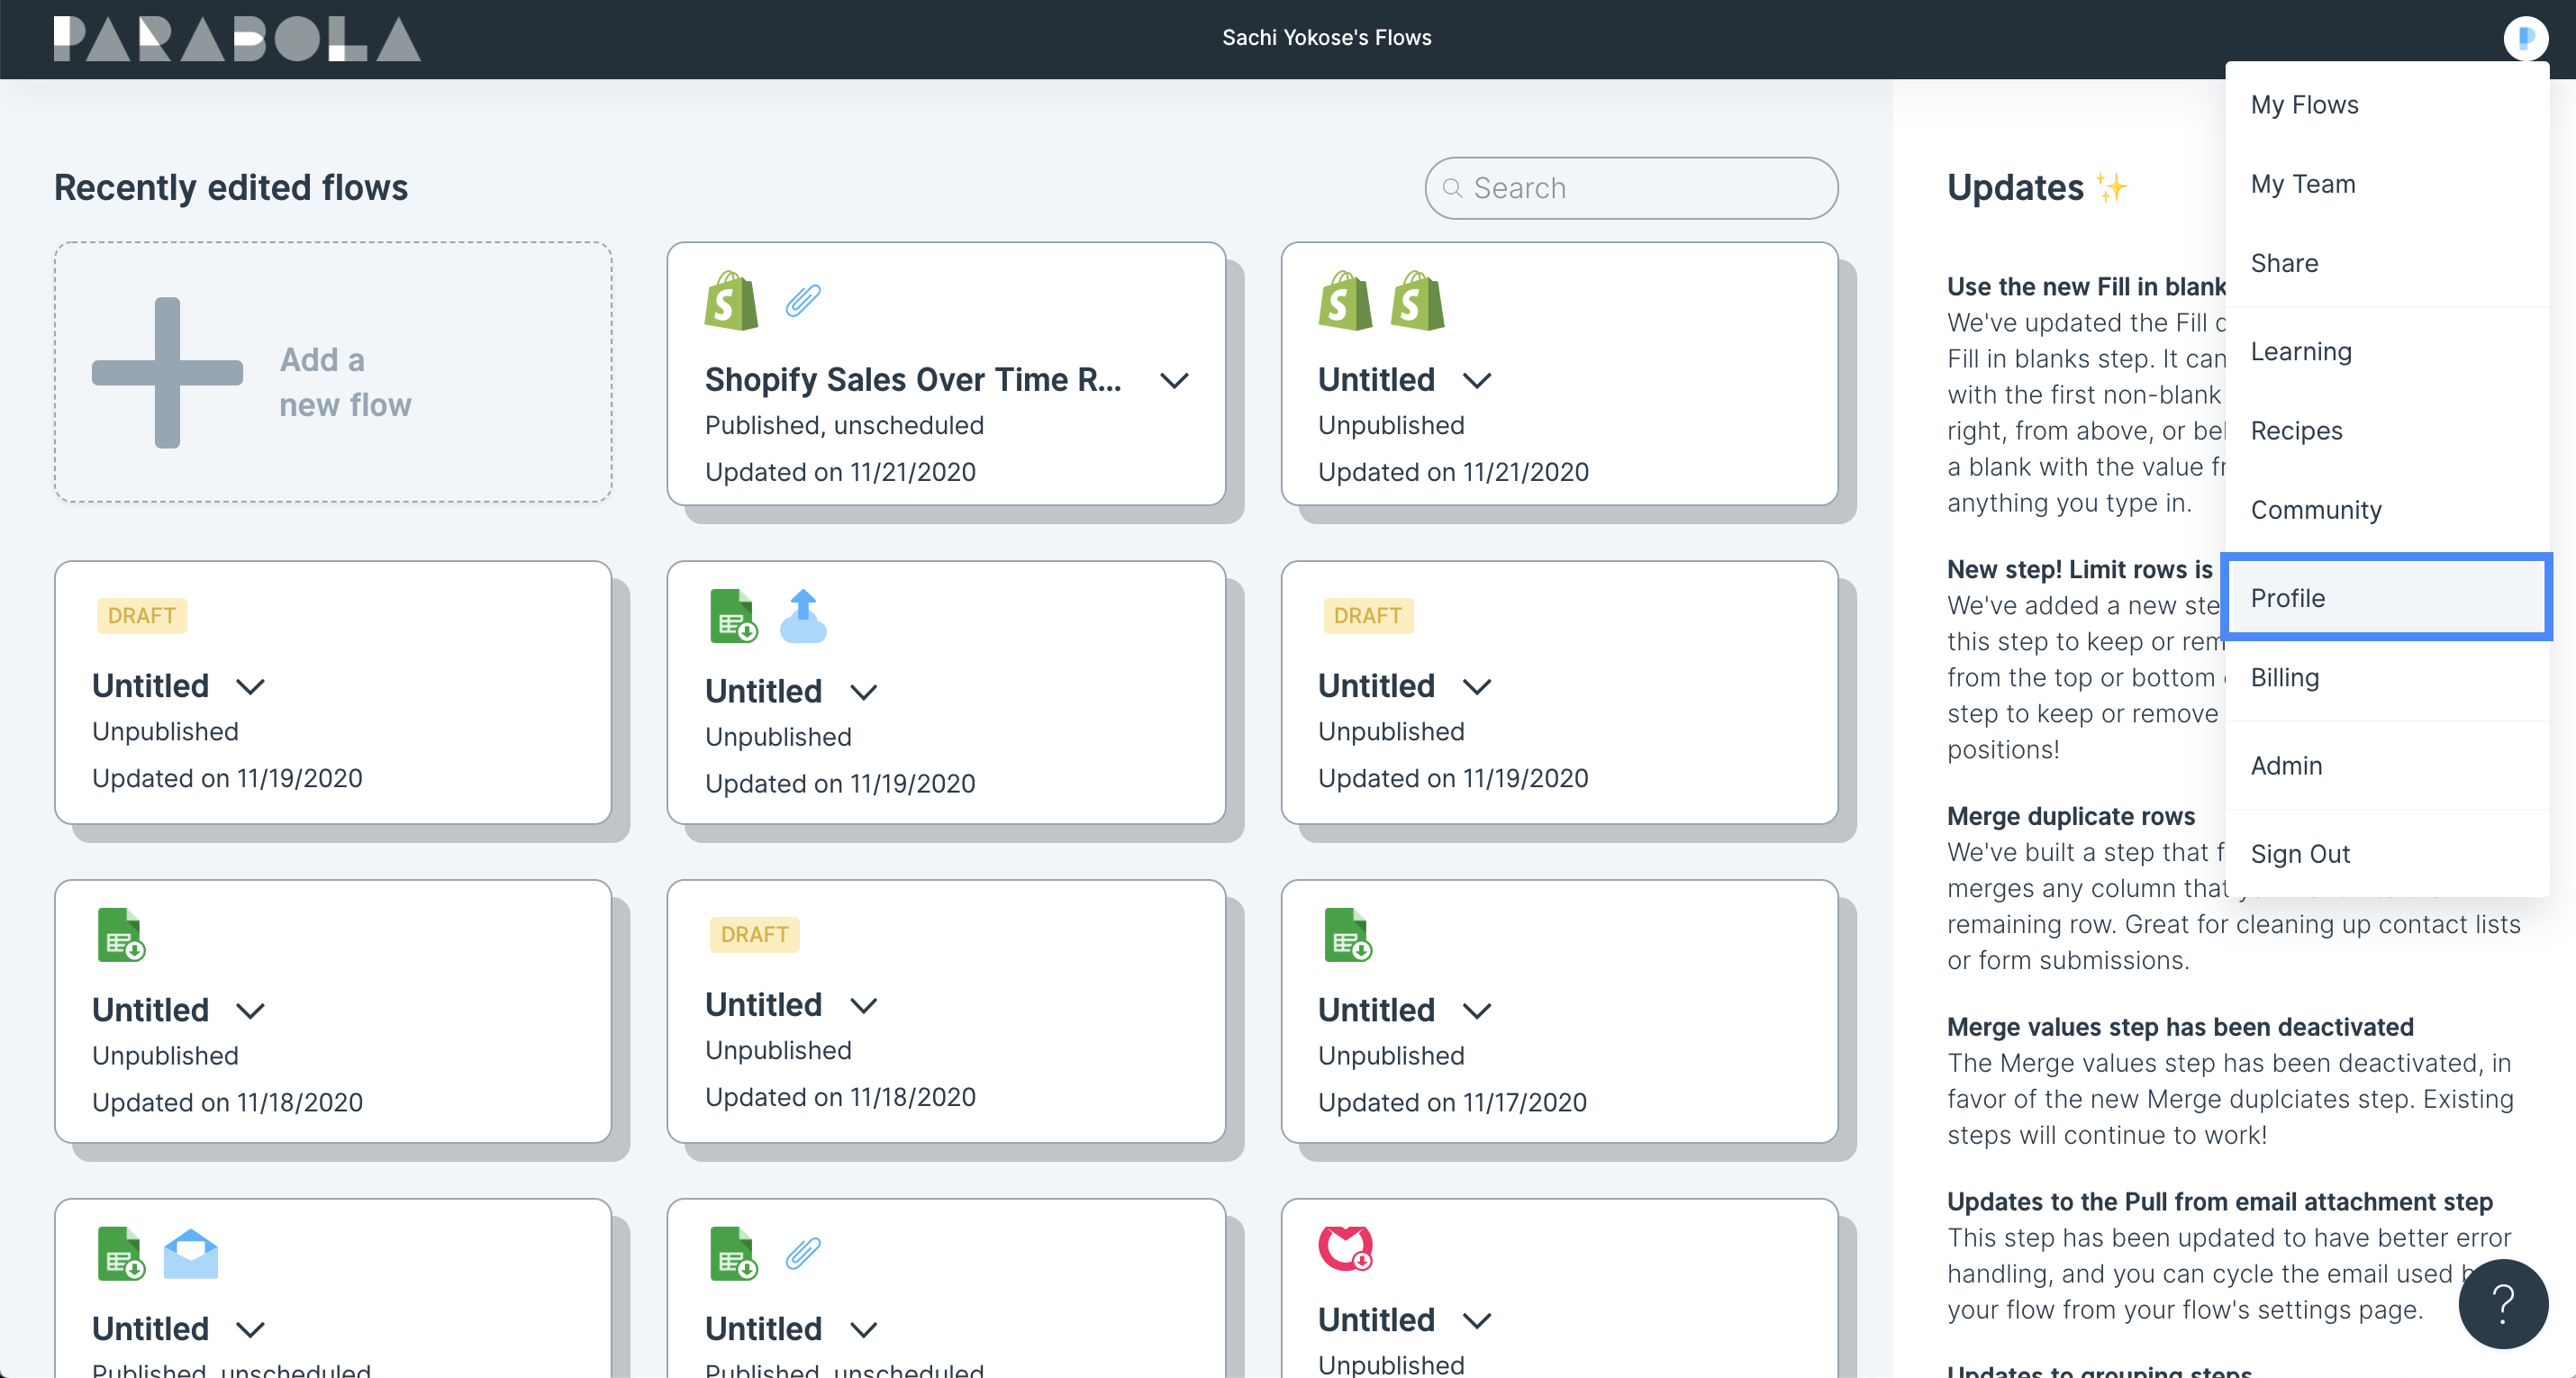Click the paperclip icon on Shopify Sales flow
Viewport: 2576px width, 1378px height.
click(x=803, y=300)
